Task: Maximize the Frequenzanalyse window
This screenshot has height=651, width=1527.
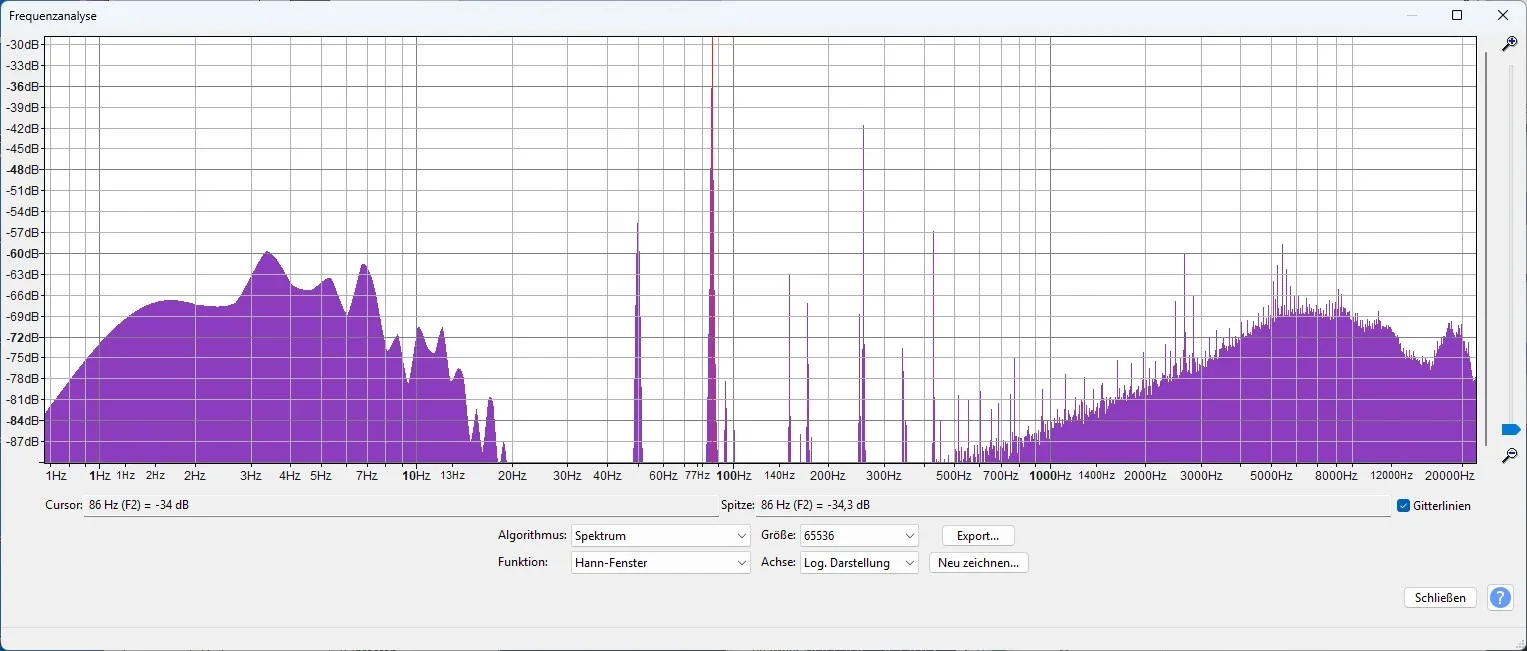Action: (x=1457, y=15)
